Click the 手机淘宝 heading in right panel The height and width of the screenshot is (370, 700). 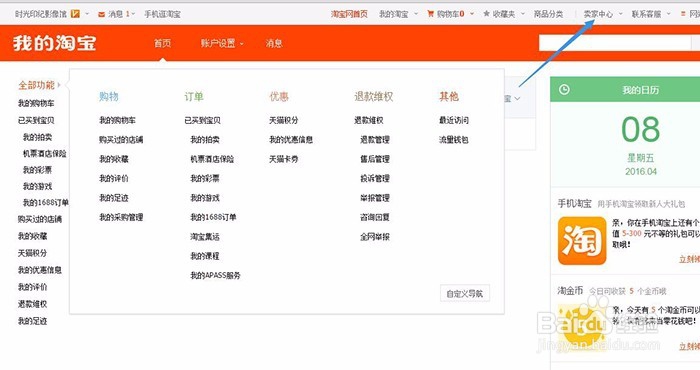[574, 204]
